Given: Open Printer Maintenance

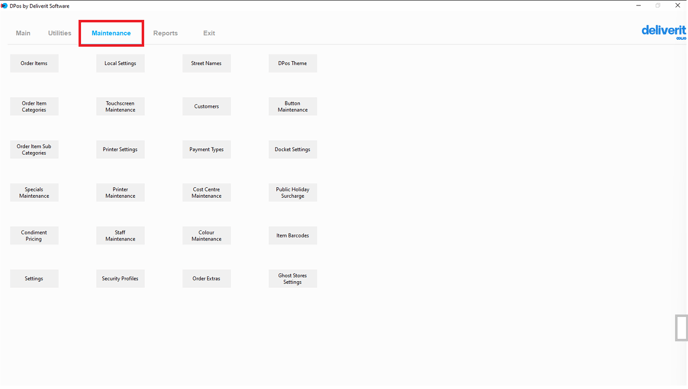Looking at the screenshot, I should [x=120, y=193].
